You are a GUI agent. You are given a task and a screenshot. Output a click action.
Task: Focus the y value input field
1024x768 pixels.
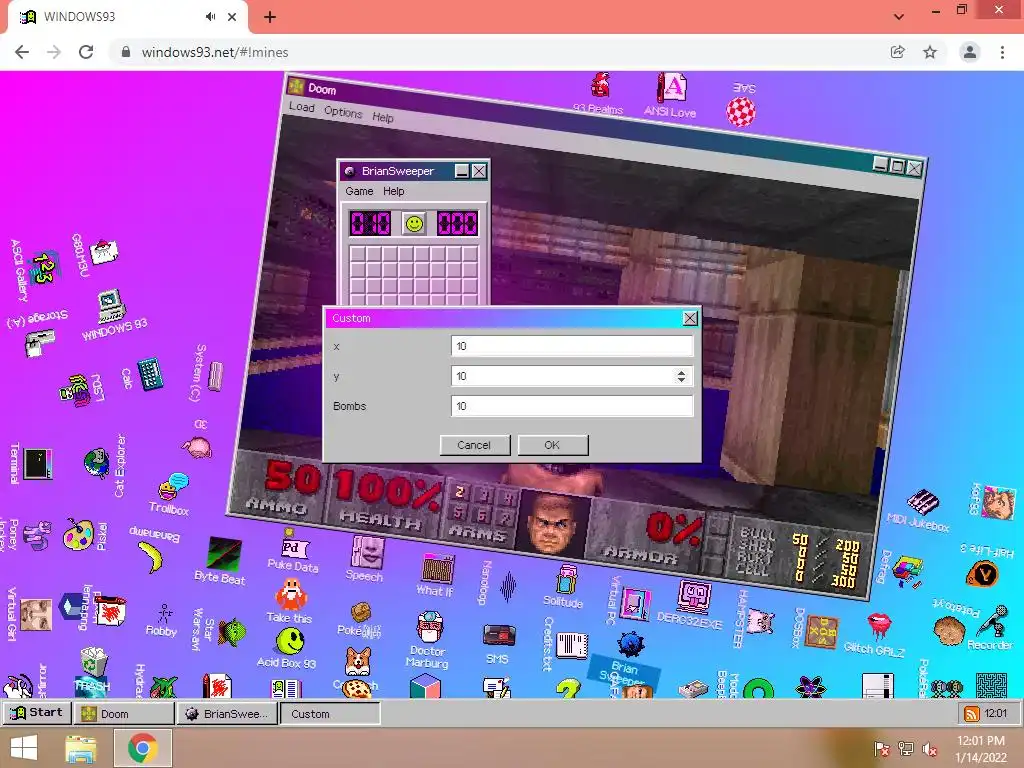point(571,376)
